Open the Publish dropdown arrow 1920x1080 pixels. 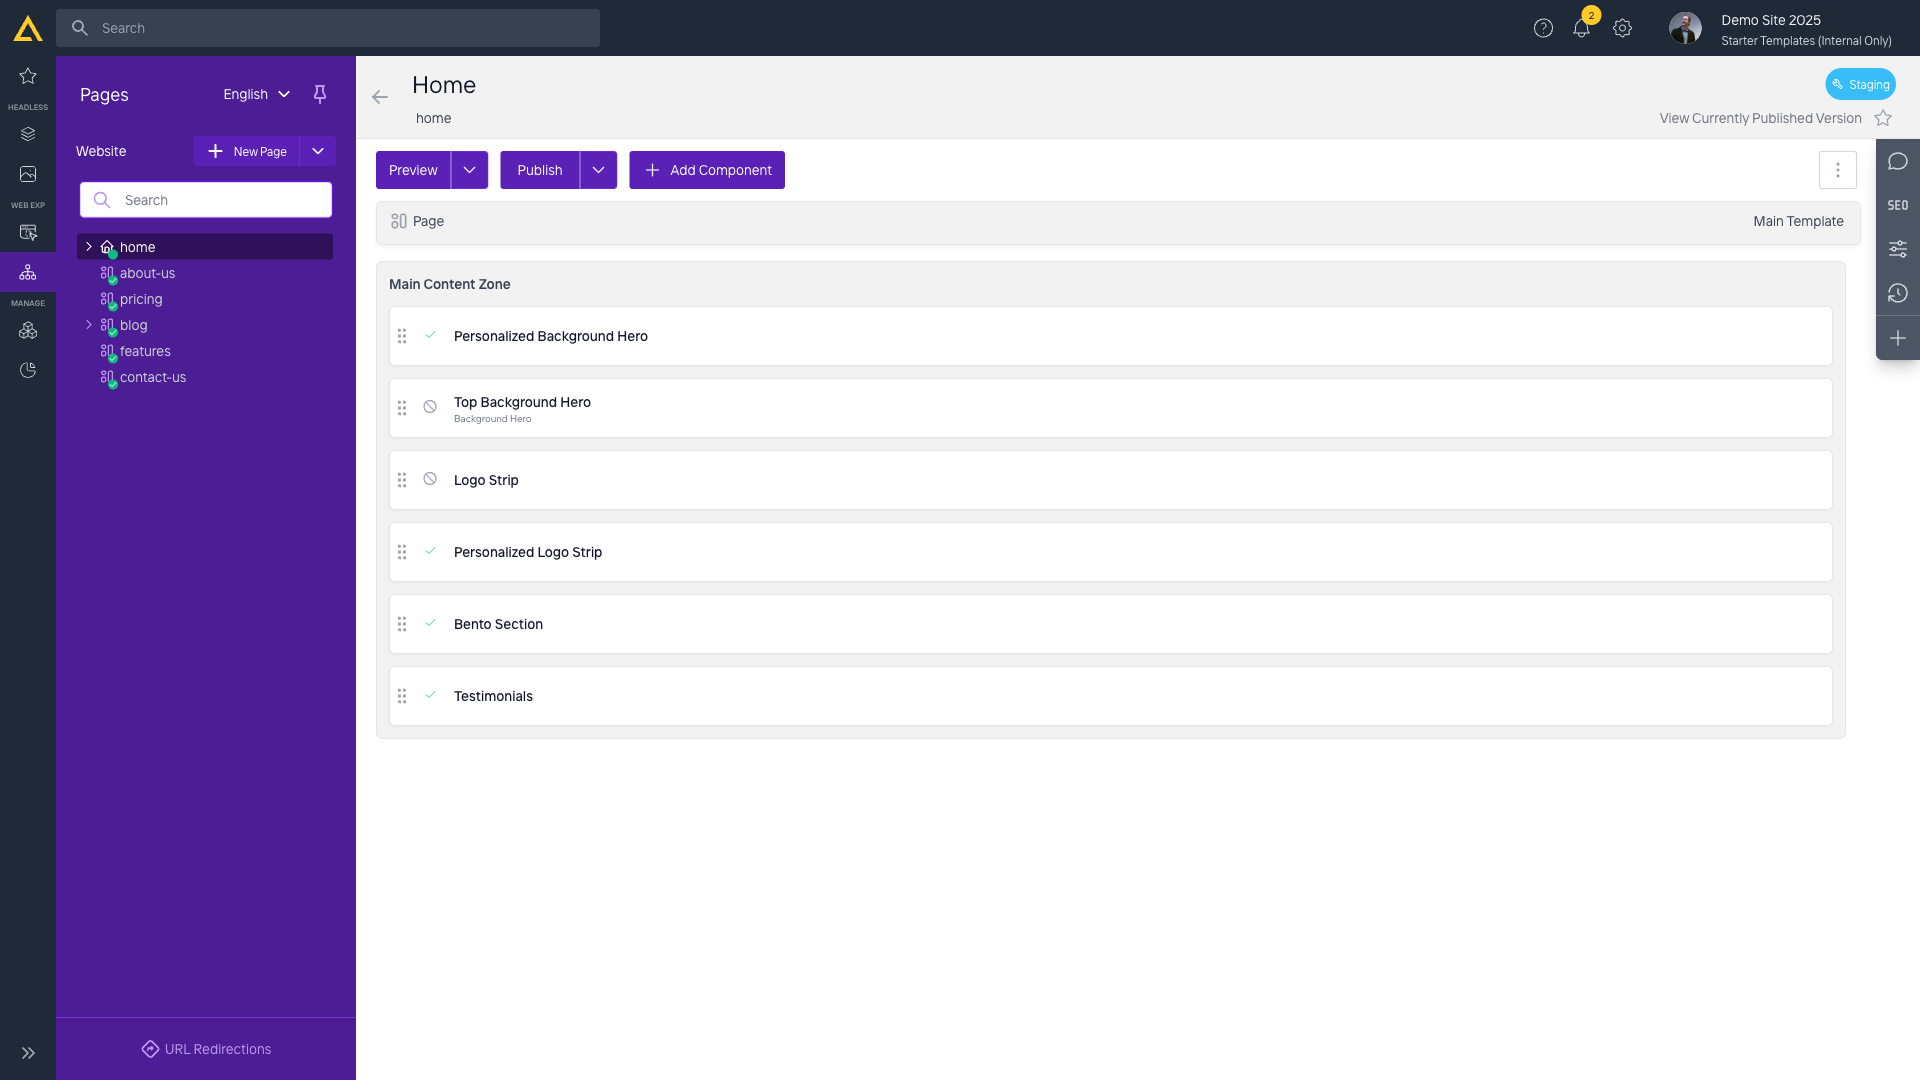(598, 170)
